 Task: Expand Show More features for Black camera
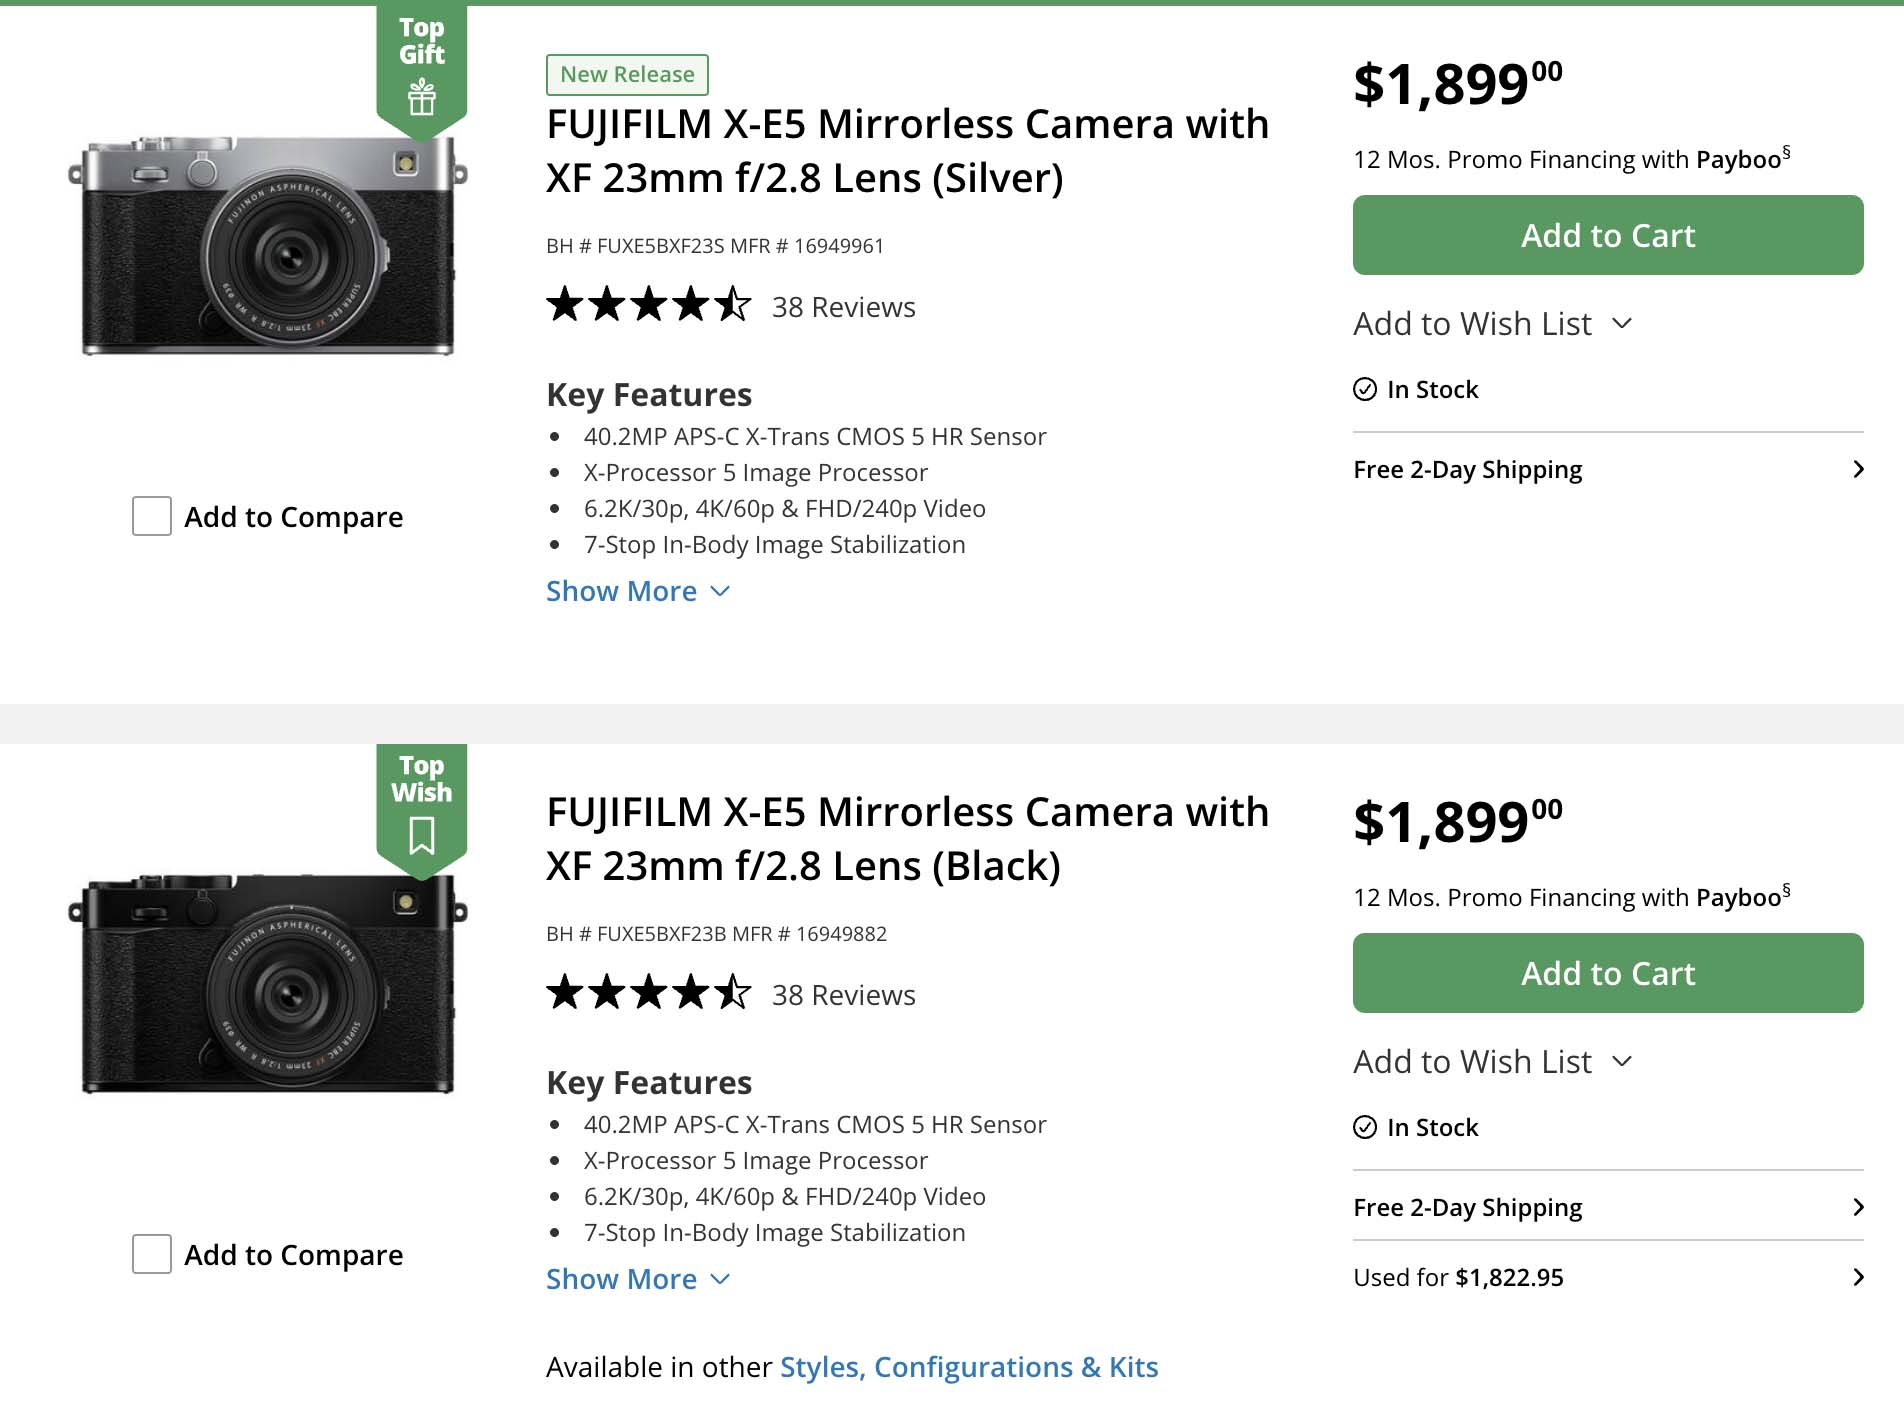click(x=637, y=1279)
